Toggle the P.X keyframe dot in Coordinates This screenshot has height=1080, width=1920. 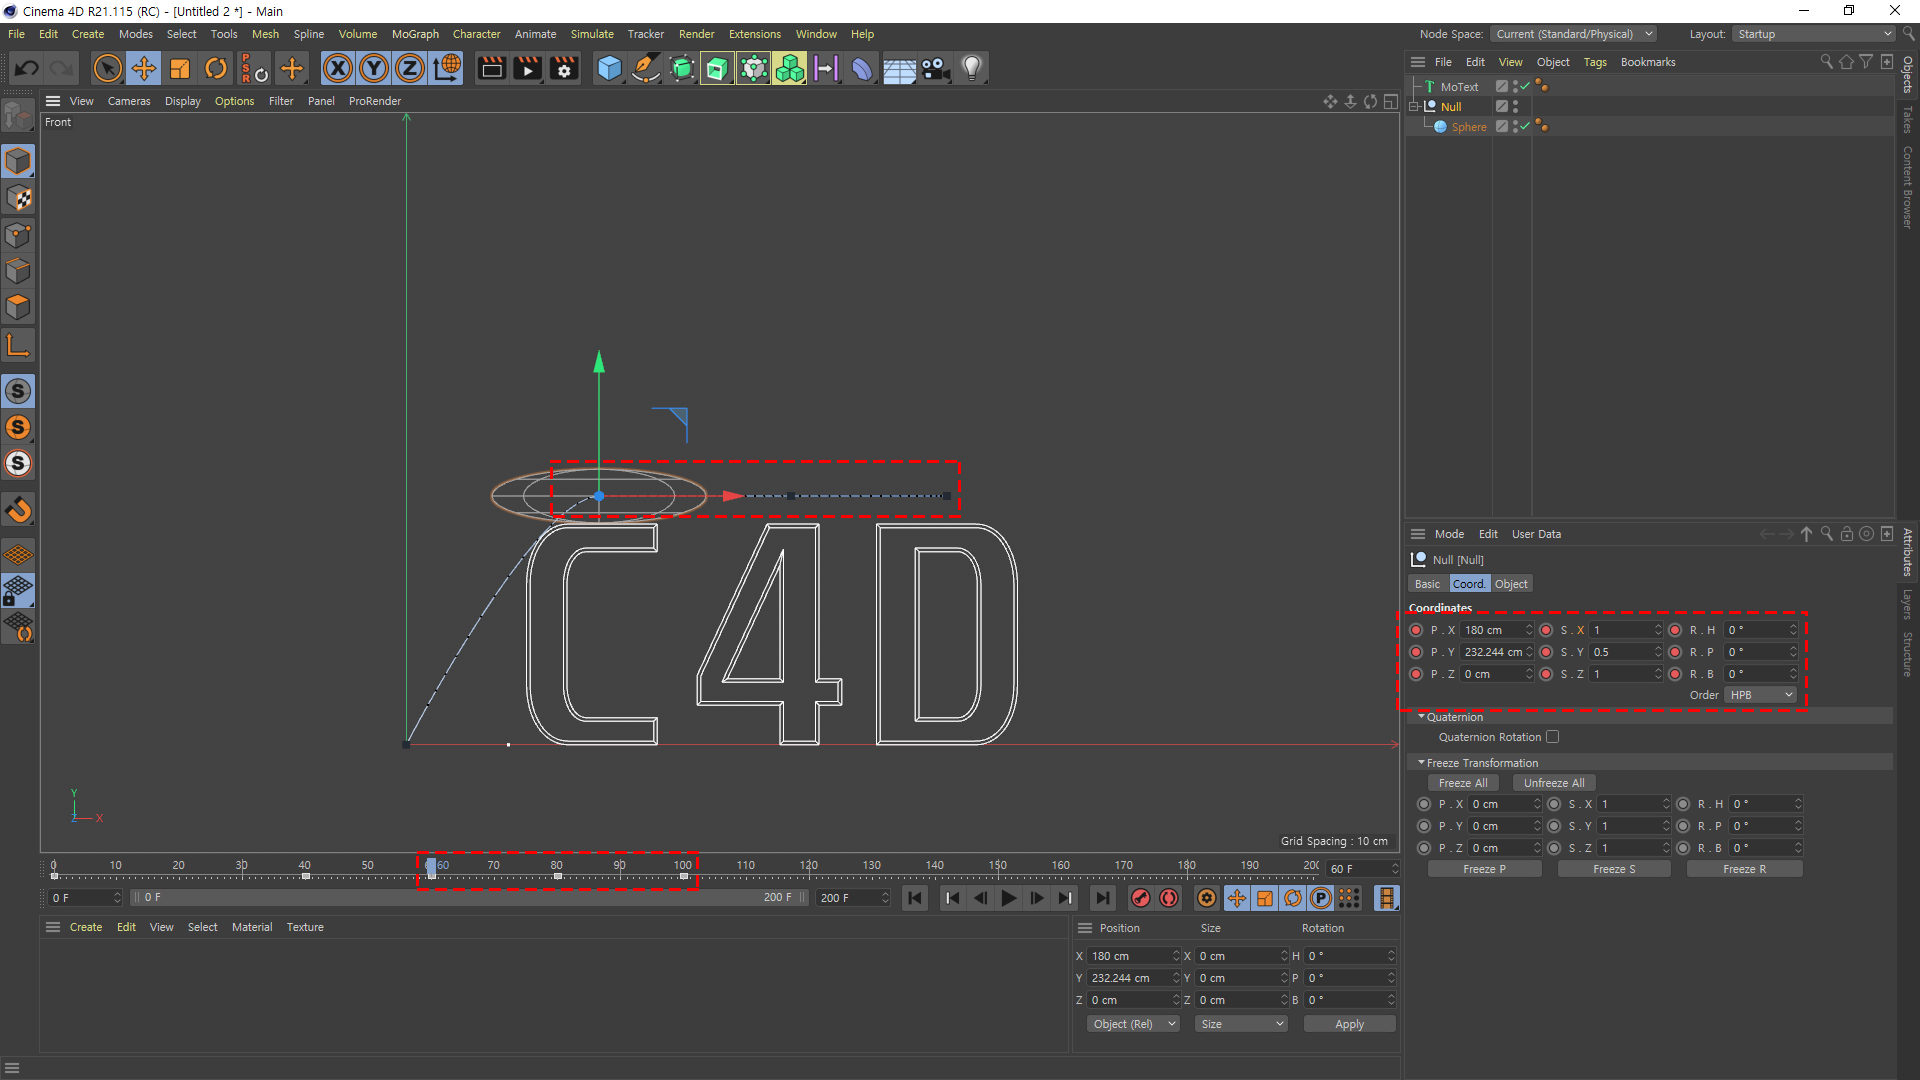click(1416, 630)
